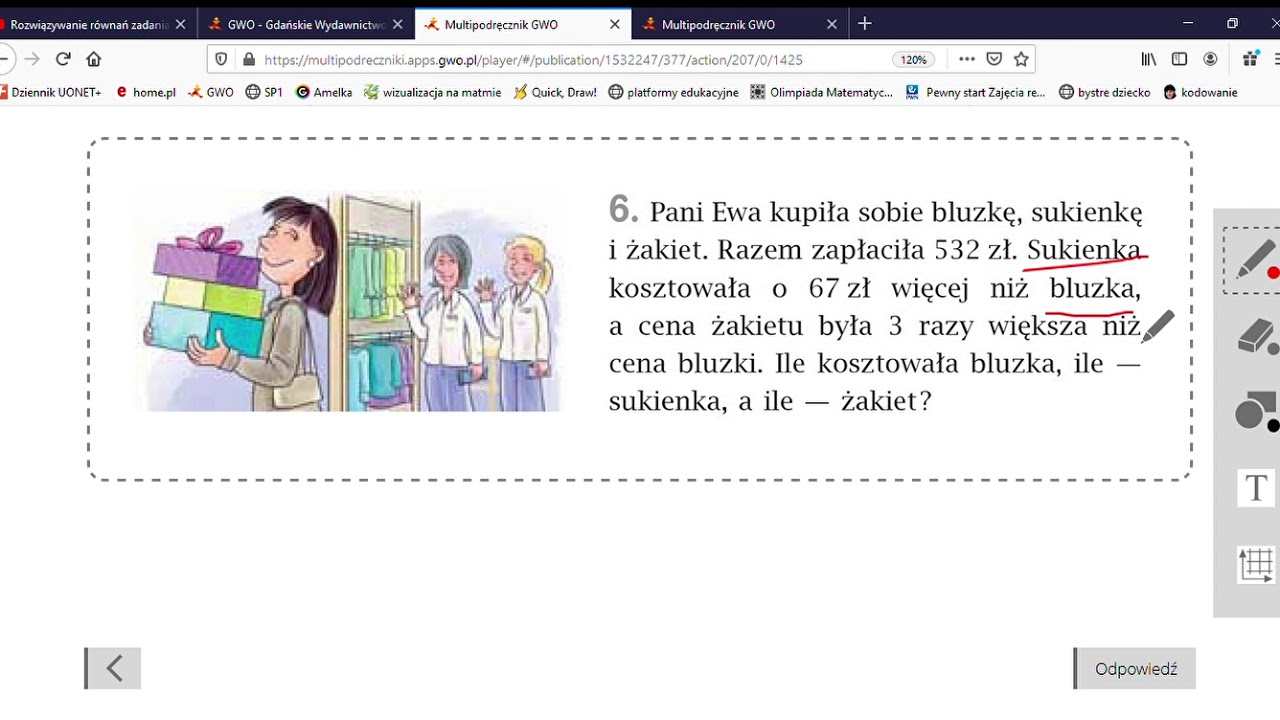Close the active Multipodręcznik tab
This screenshot has height=720, width=1280.
click(x=615, y=24)
